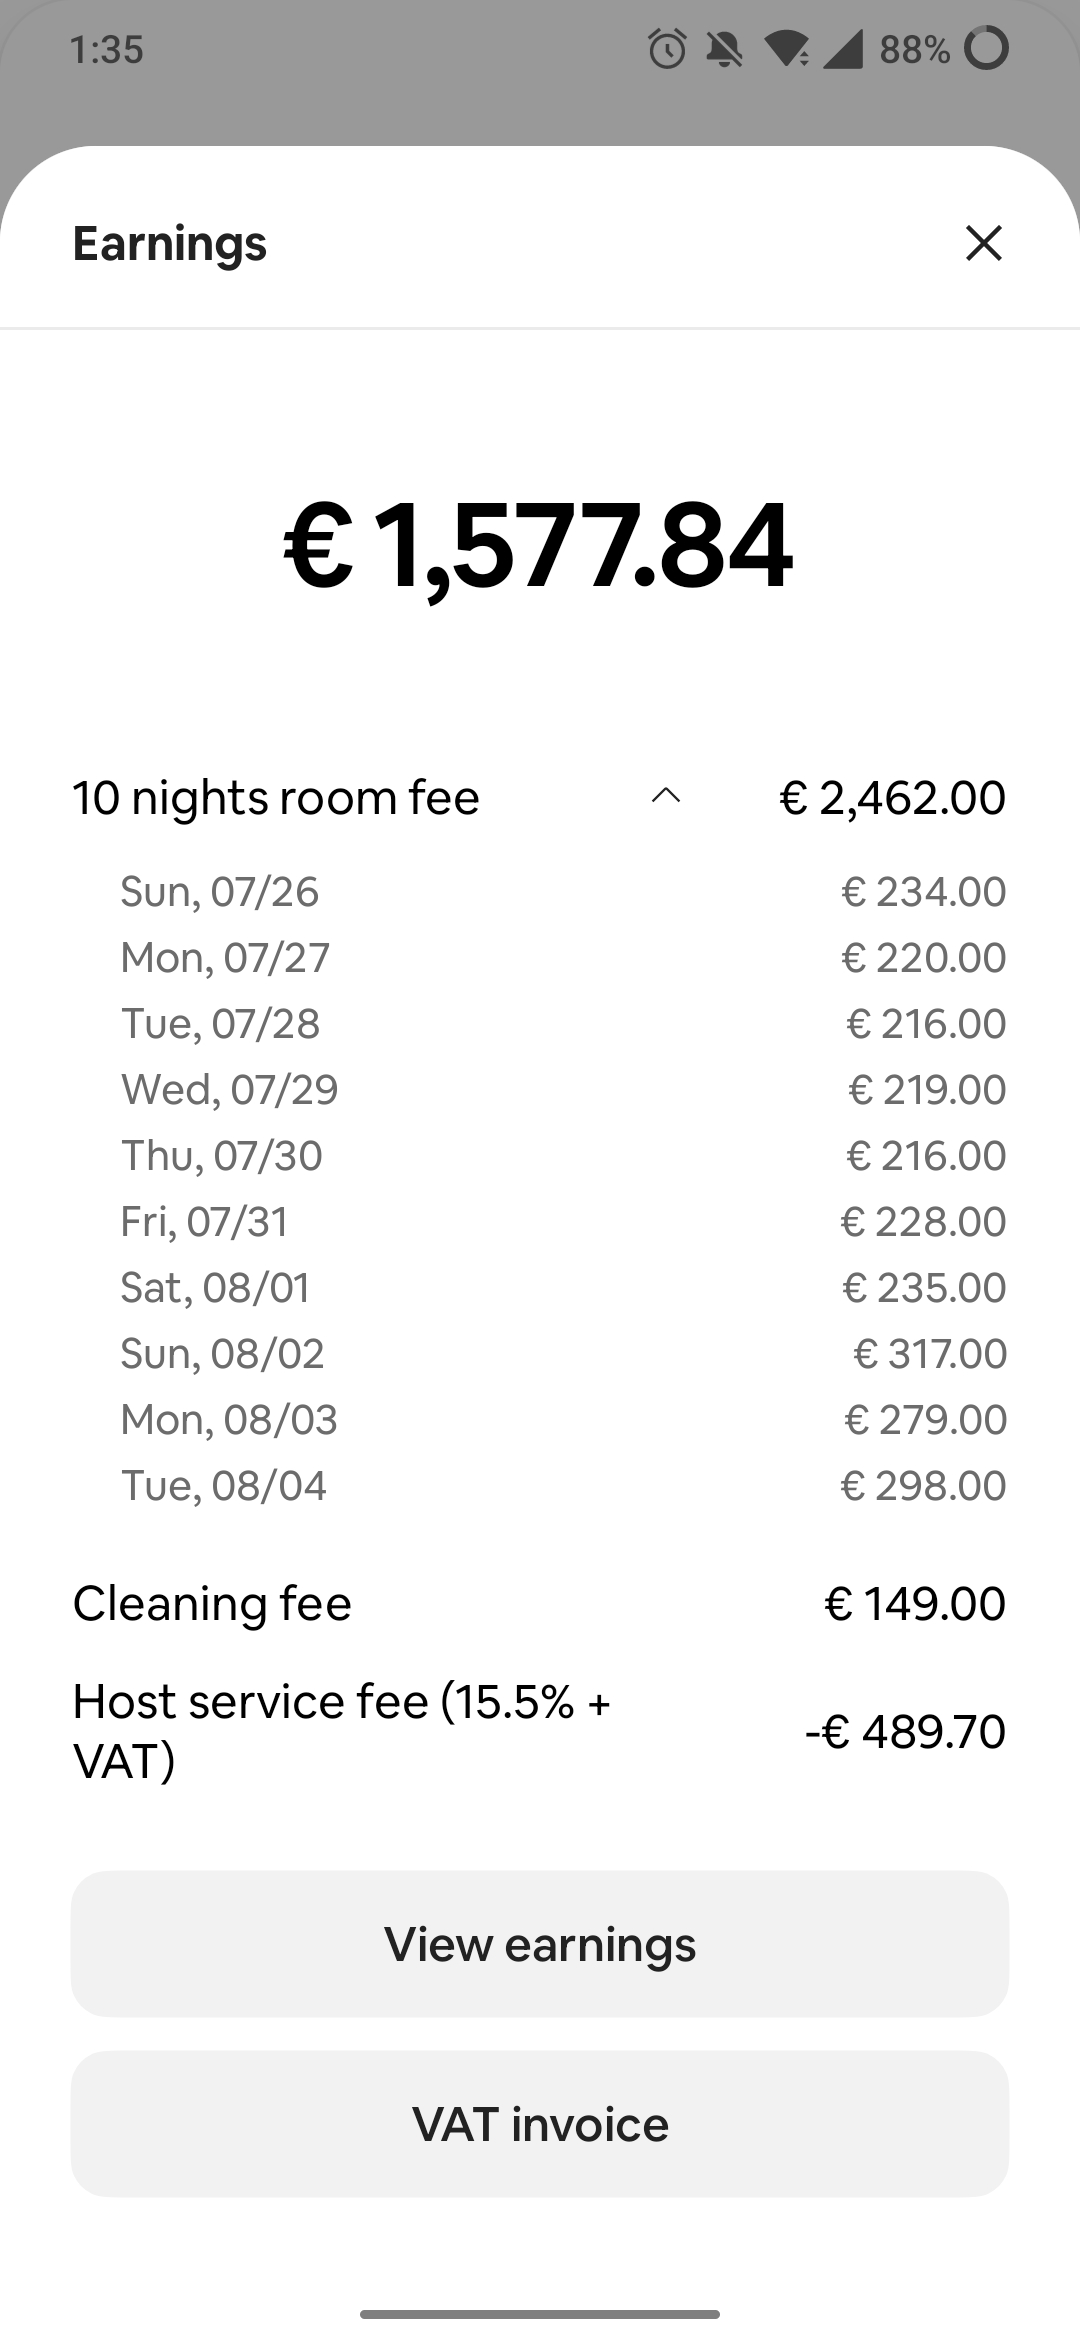Tap the 10 nights room fee label

pos(276,798)
